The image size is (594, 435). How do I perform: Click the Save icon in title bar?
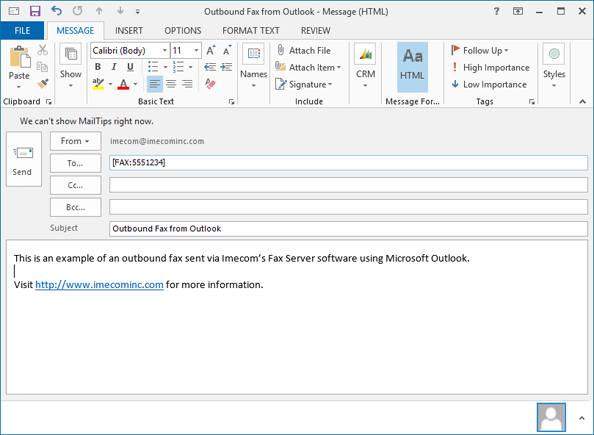click(35, 11)
